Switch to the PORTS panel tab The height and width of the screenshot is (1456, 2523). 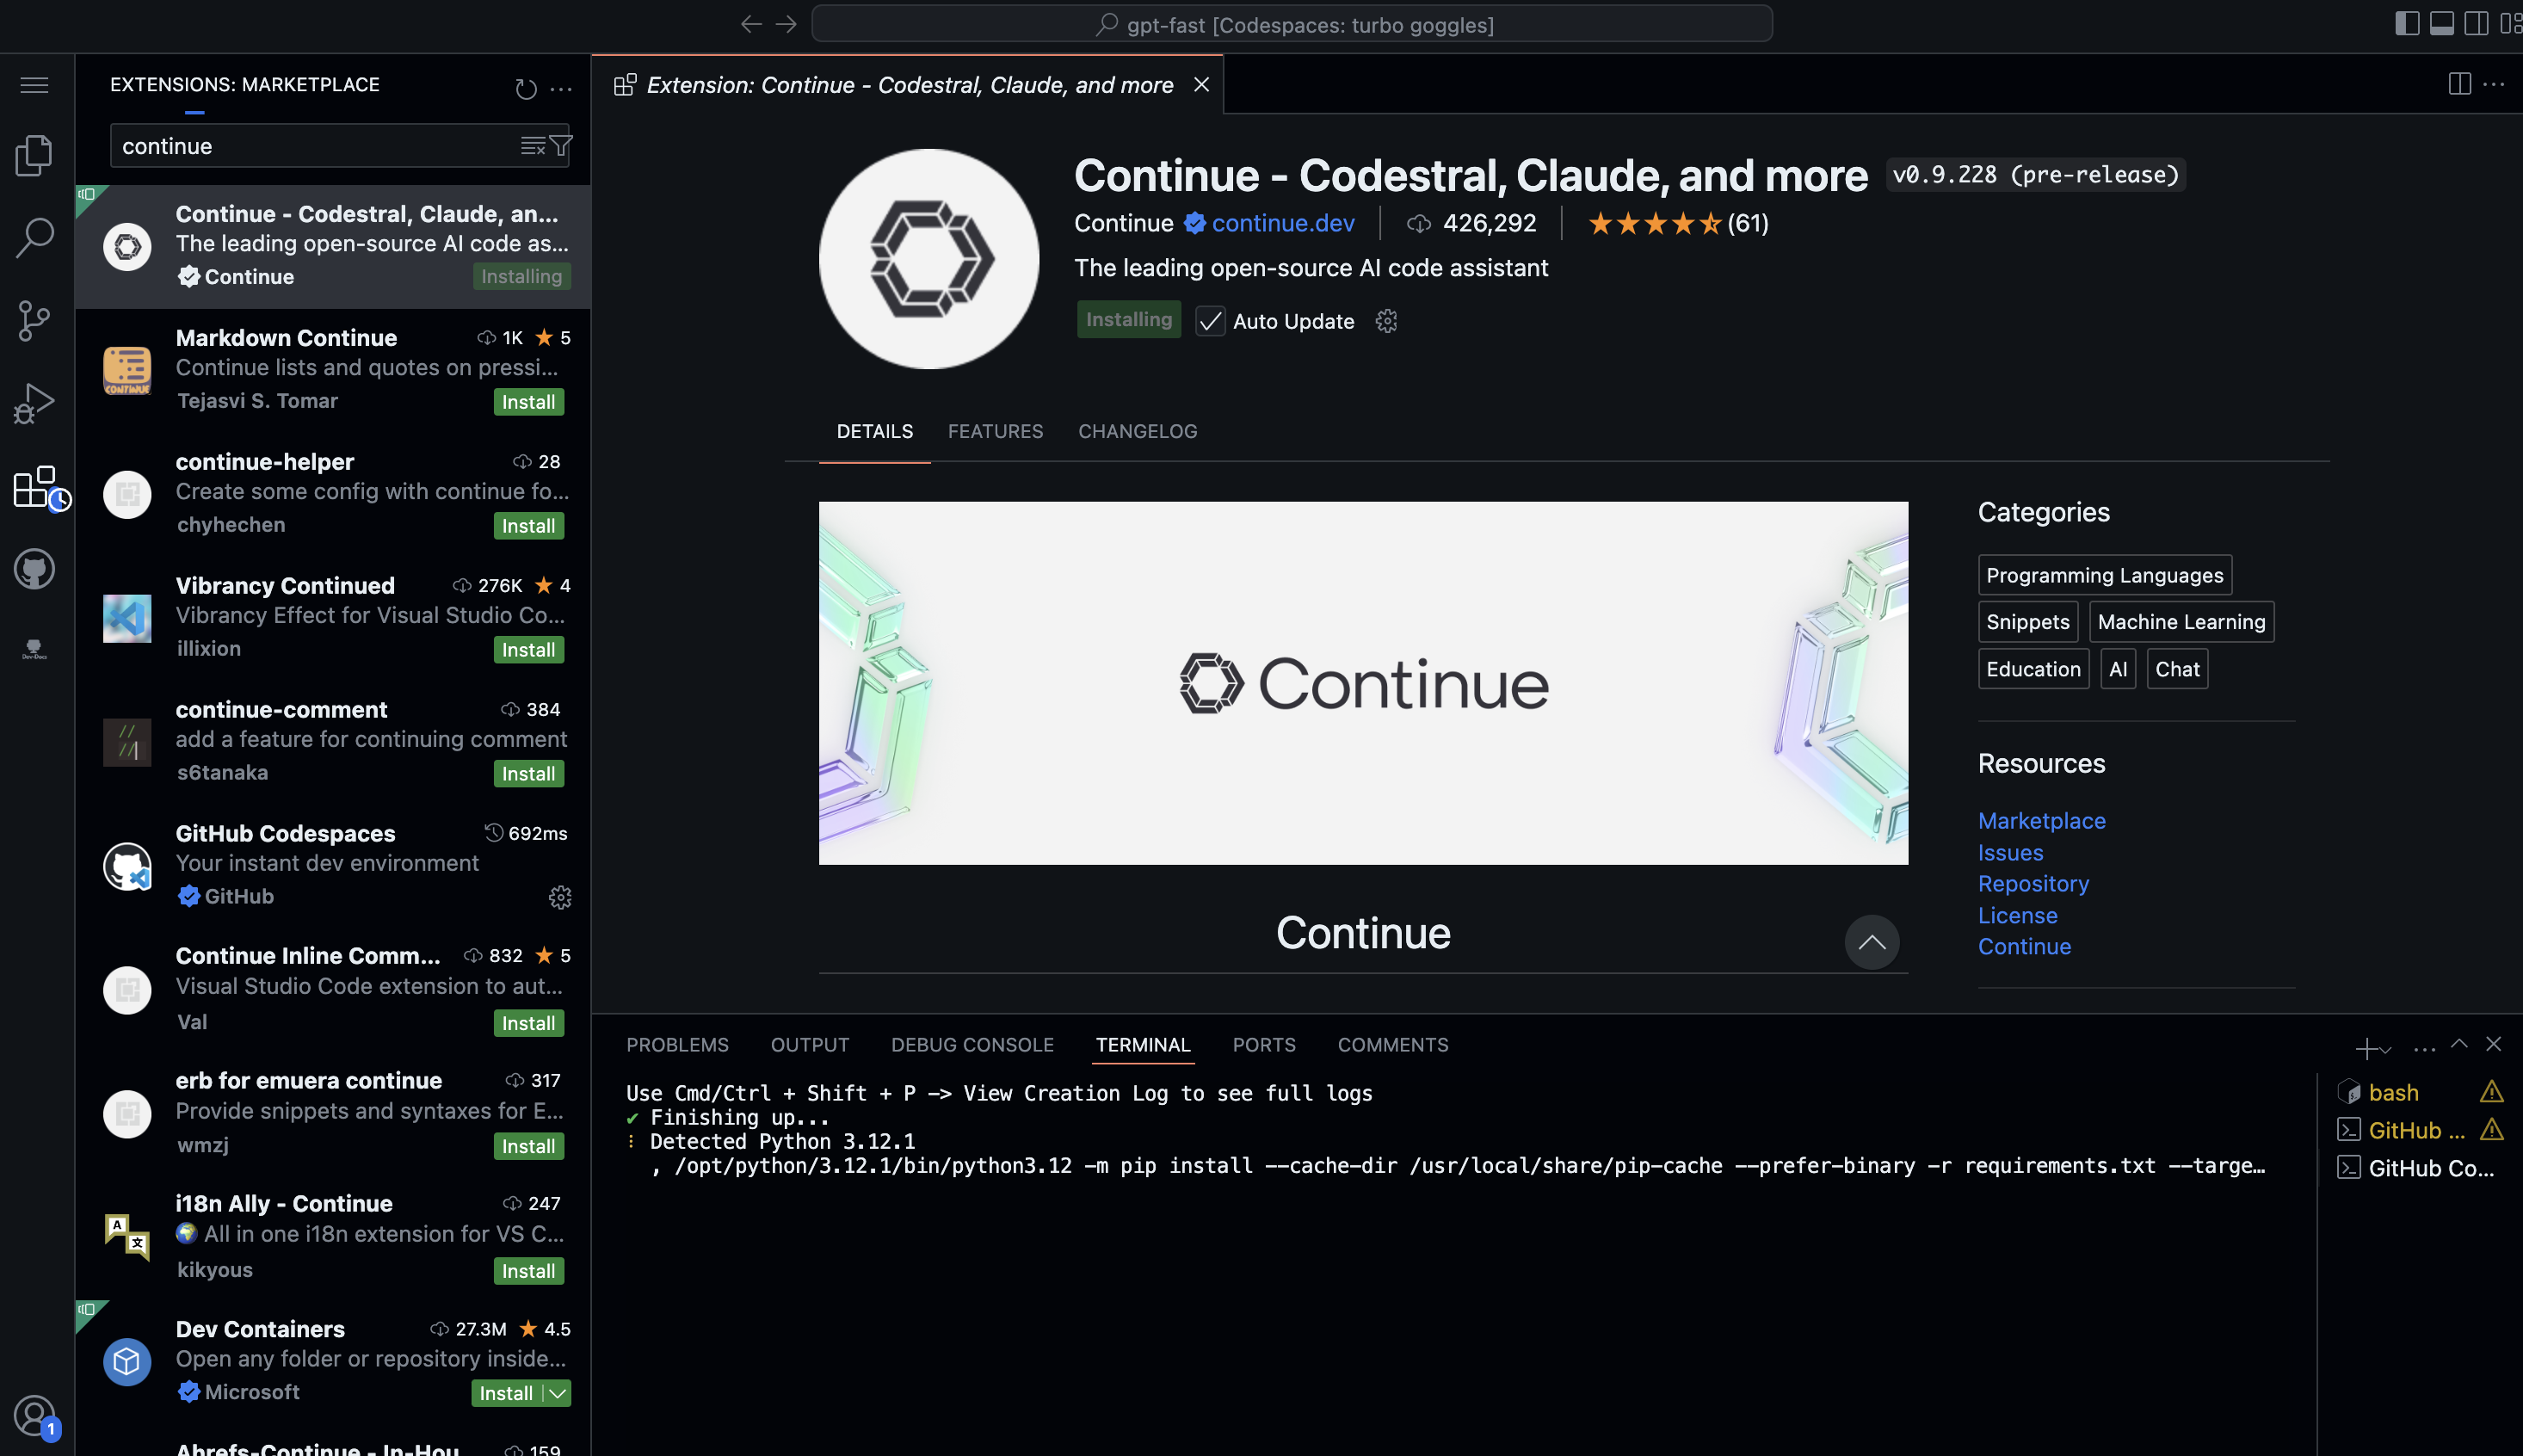[x=1263, y=1044]
